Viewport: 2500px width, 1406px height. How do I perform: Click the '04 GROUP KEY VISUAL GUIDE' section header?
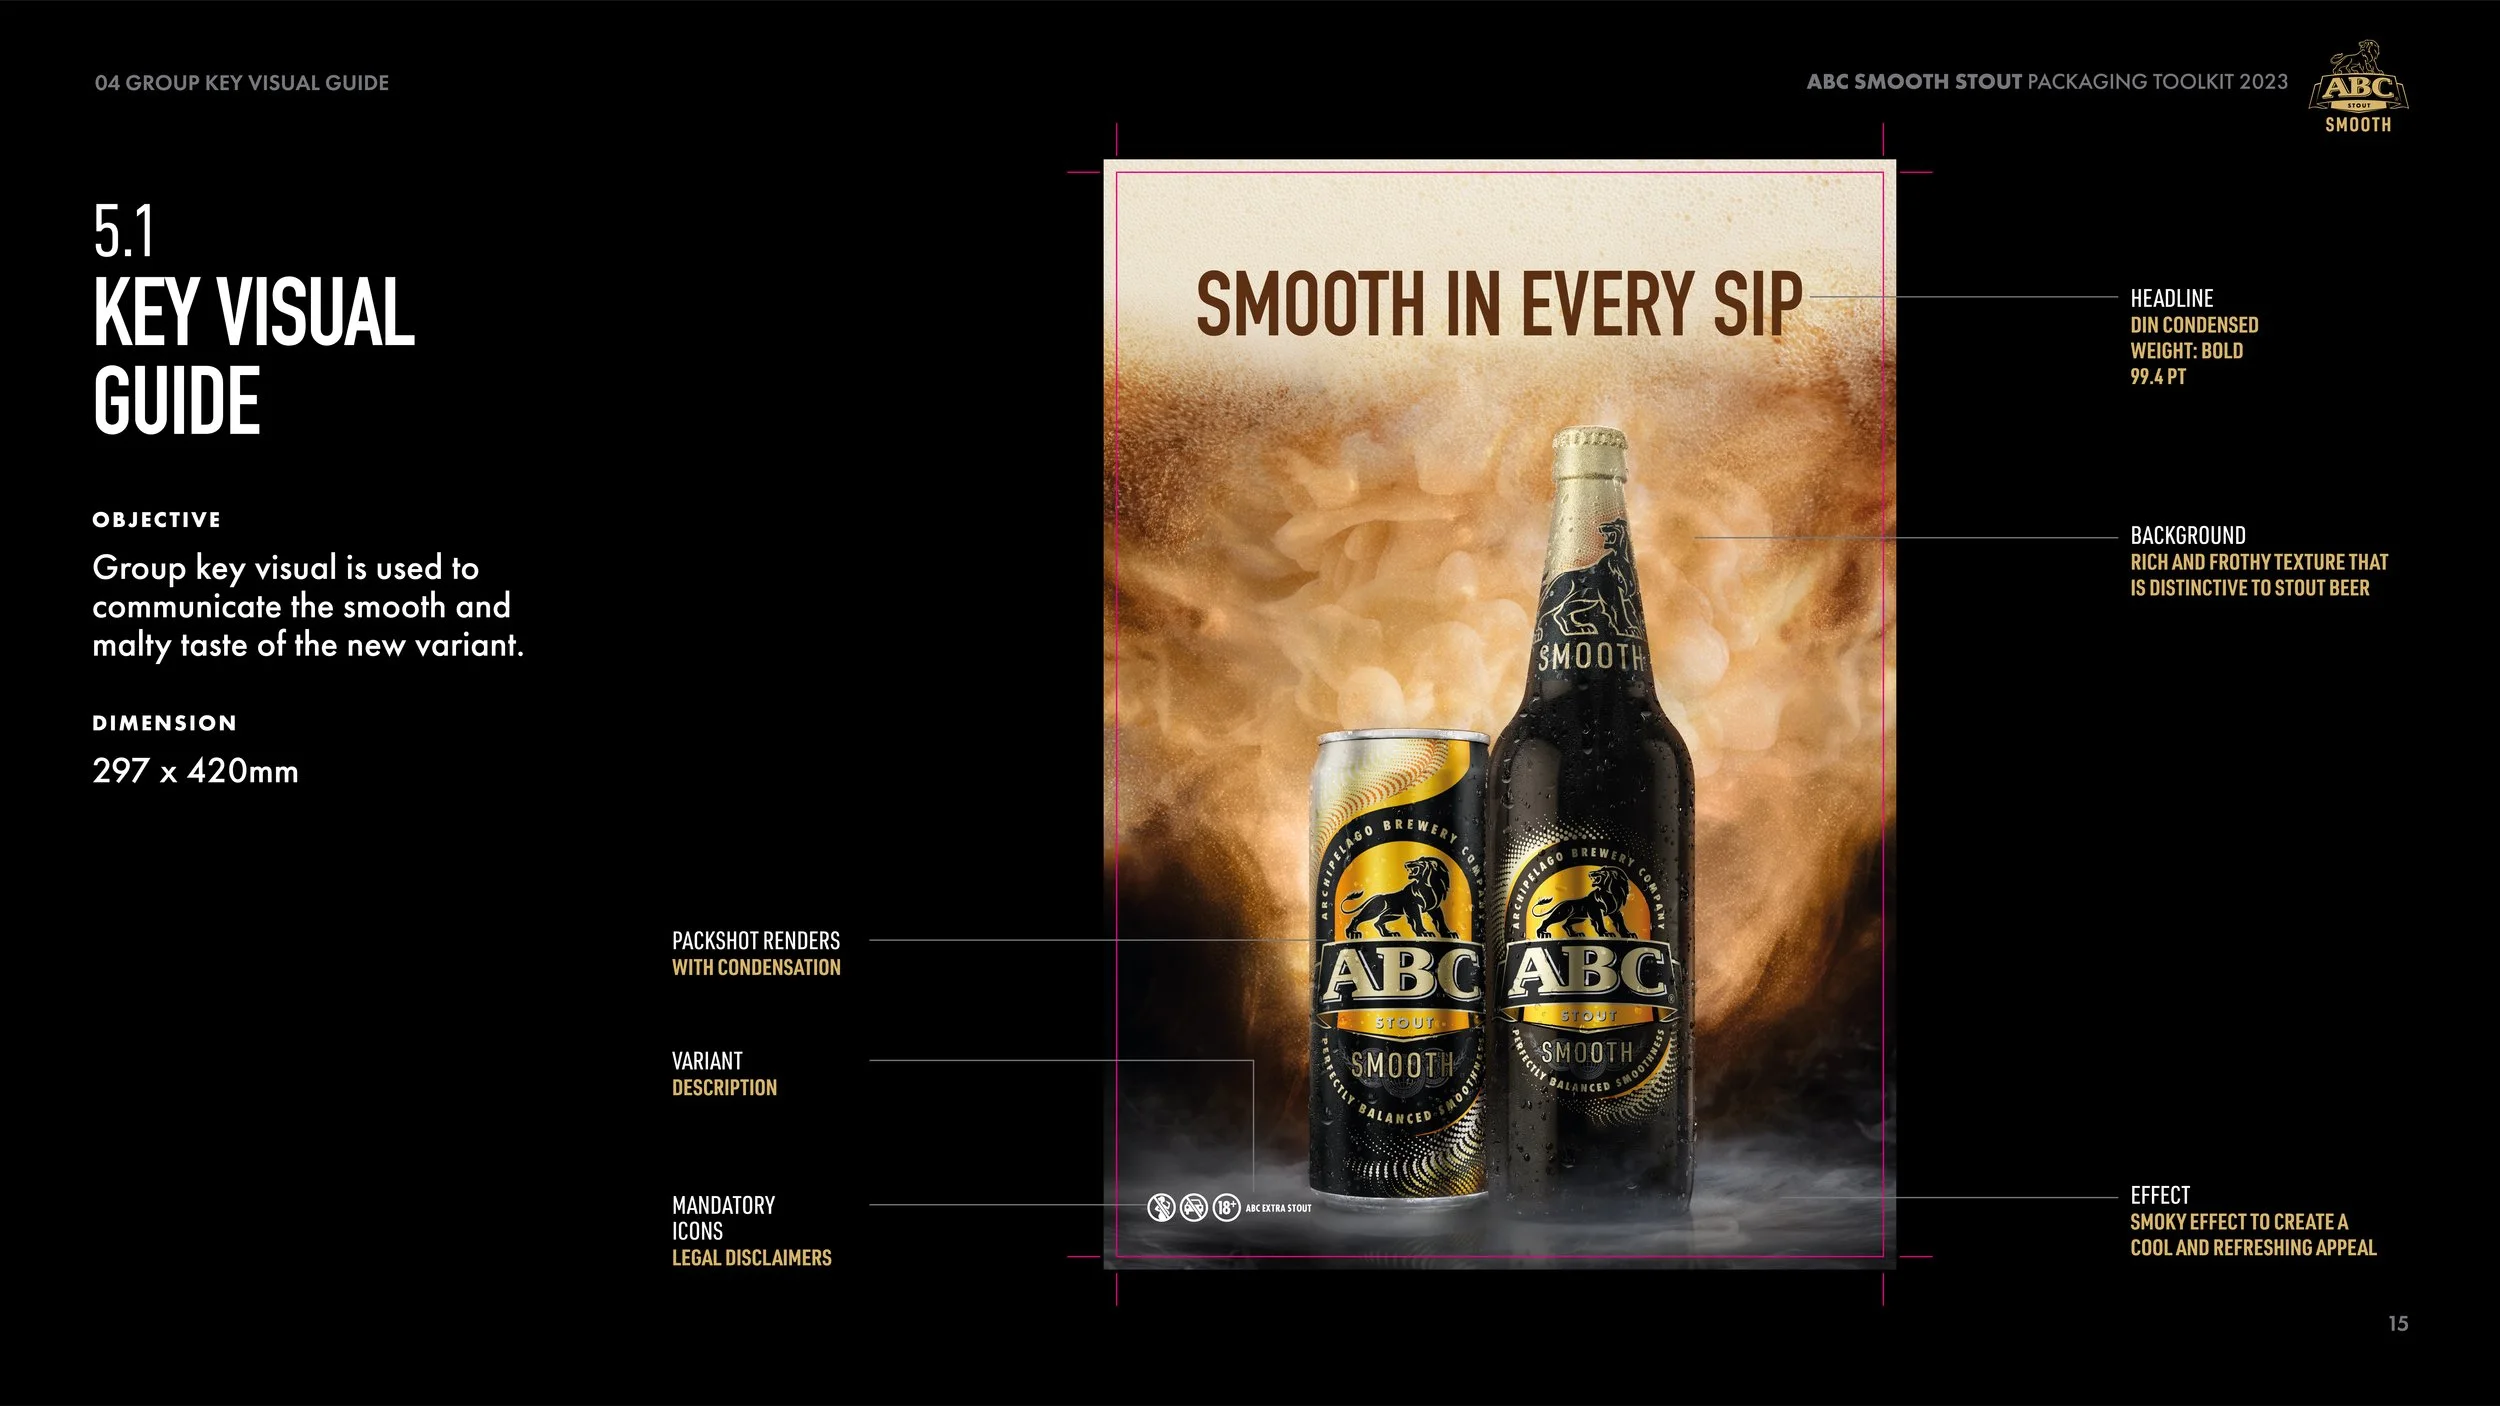point(241,83)
